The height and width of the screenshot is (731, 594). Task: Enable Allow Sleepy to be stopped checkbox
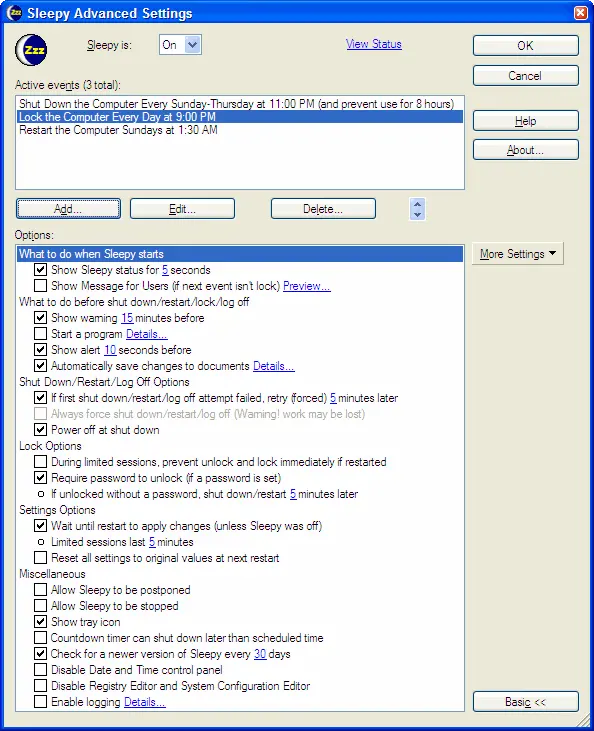click(x=41, y=606)
